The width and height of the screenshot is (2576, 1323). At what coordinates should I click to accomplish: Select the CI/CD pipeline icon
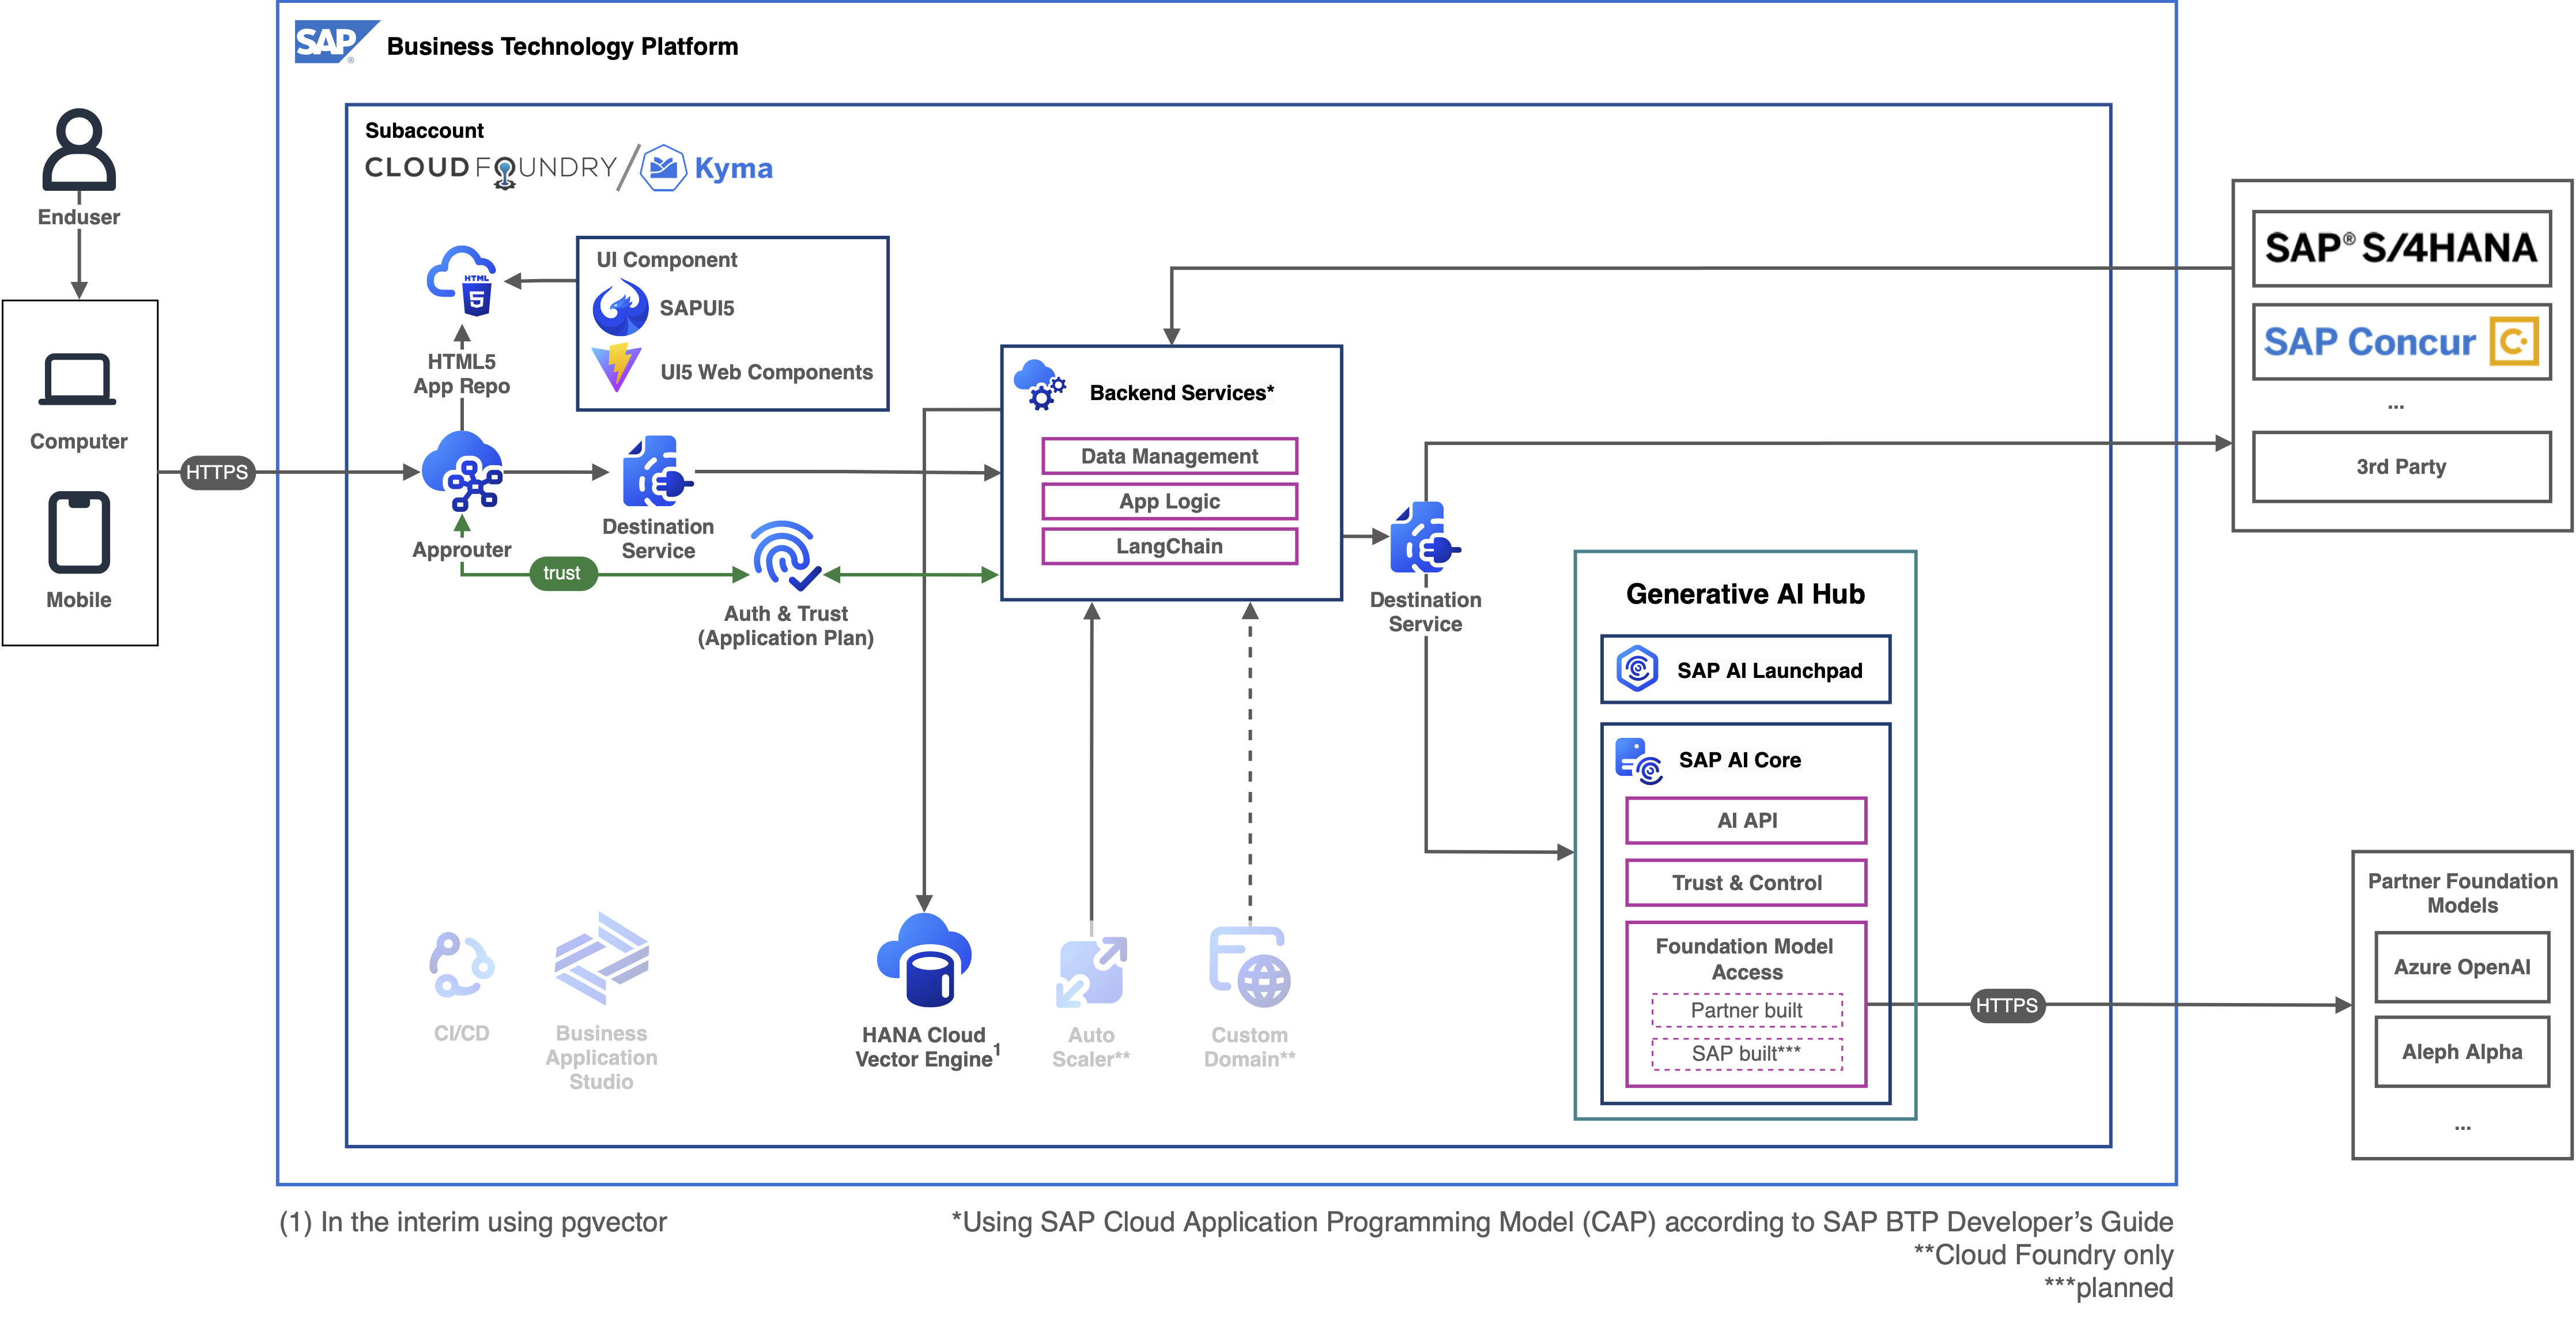pyautogui.click(x=461, y=965)
